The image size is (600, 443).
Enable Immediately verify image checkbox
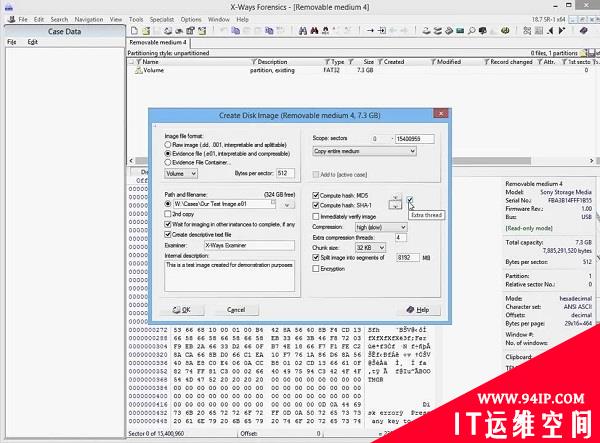click(316, 217)
